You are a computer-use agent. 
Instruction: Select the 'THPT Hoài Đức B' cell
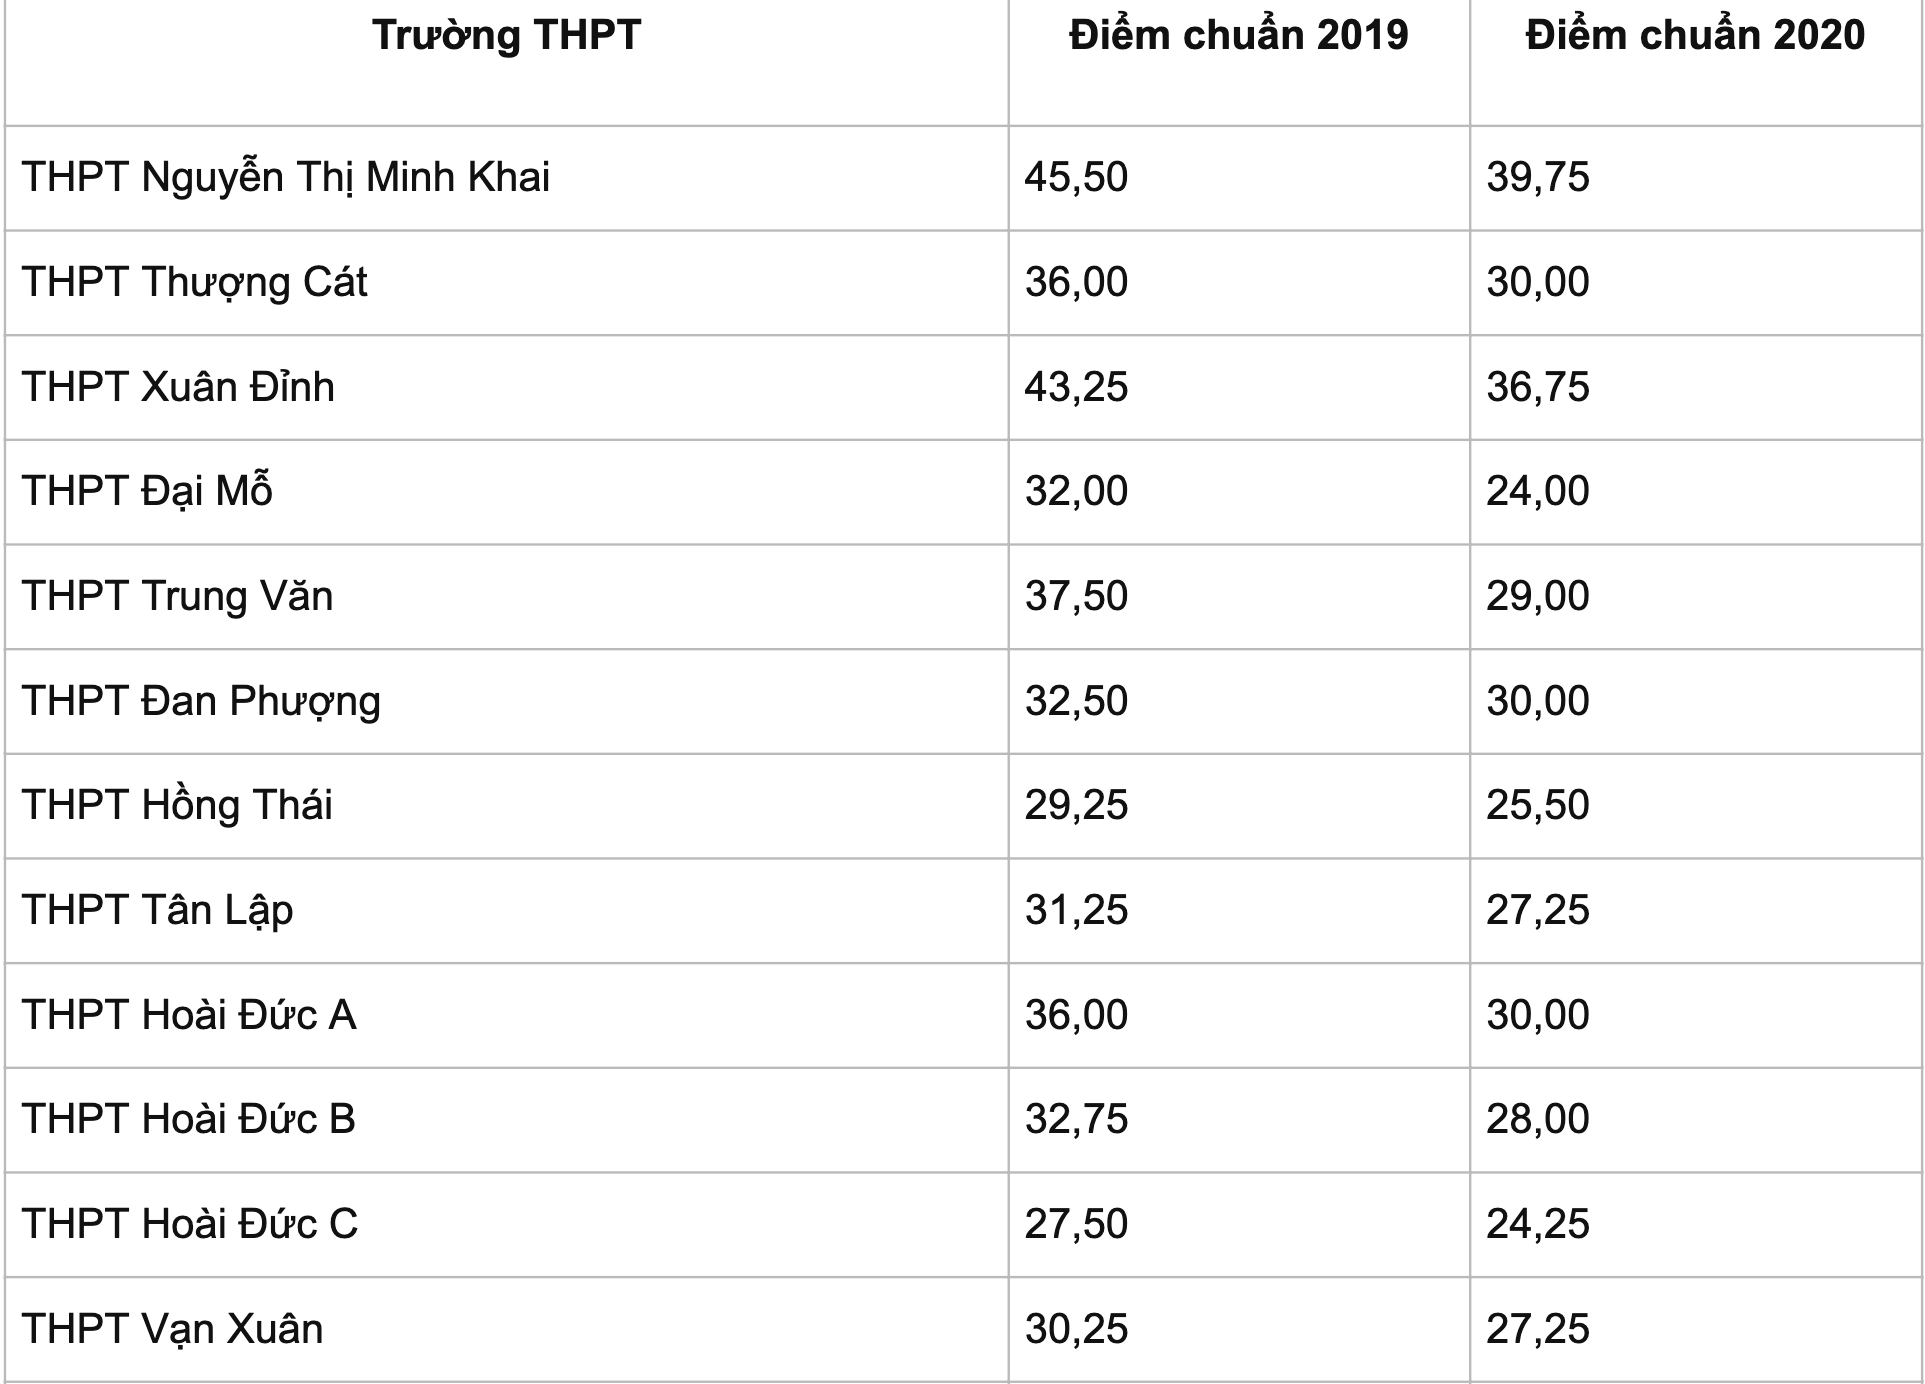(189, 1120)
